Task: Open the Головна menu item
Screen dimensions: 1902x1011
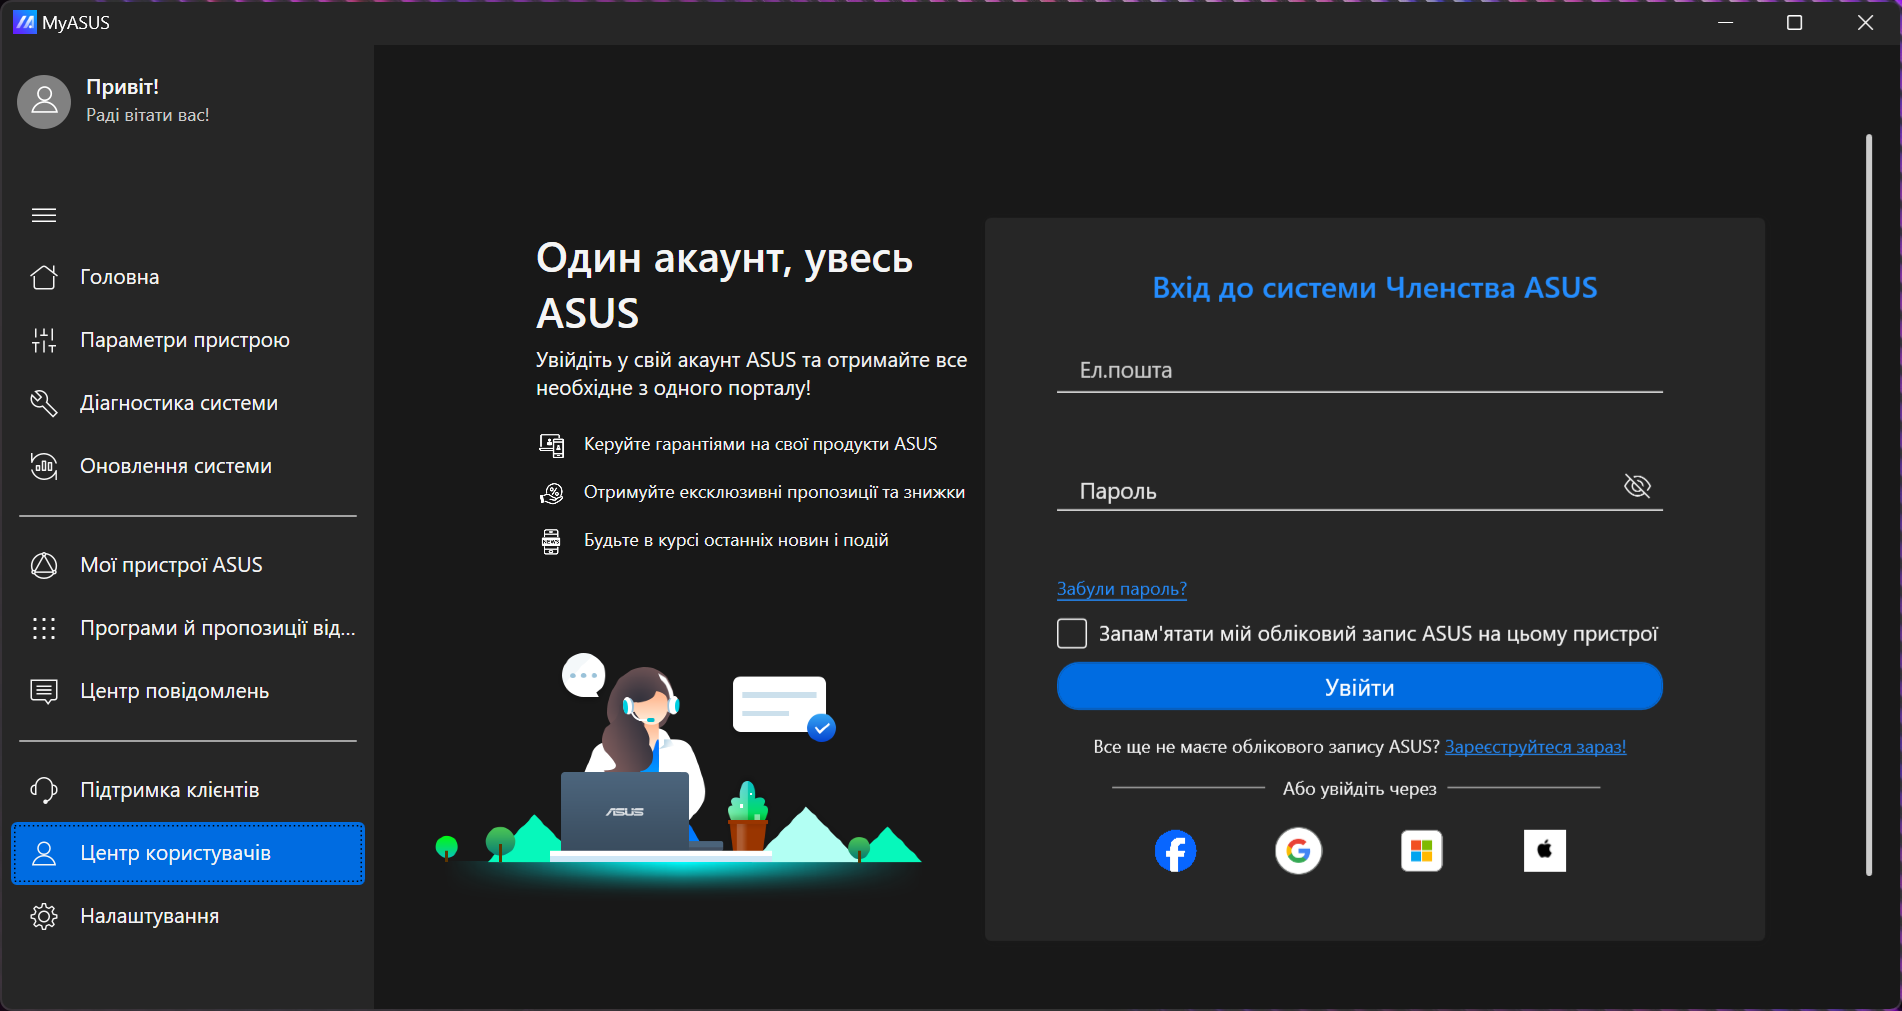Action: [x=188, y=277]
